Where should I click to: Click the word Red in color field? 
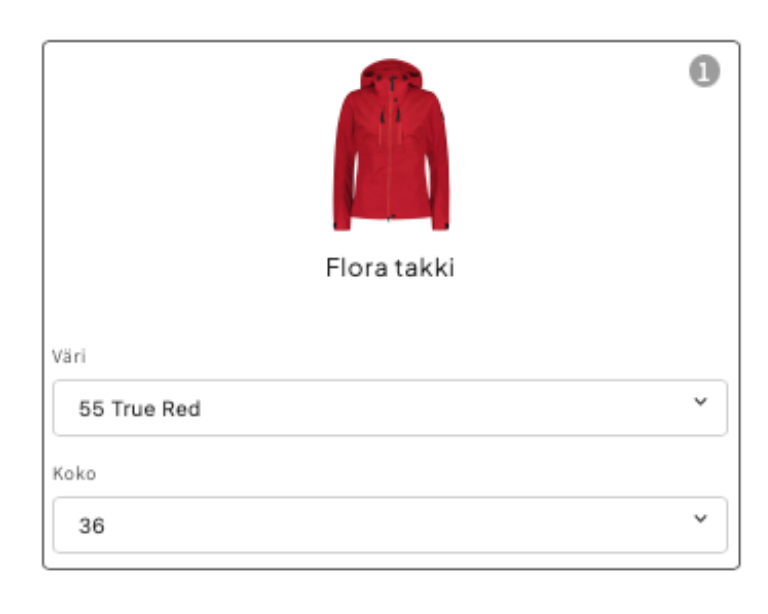181,409
